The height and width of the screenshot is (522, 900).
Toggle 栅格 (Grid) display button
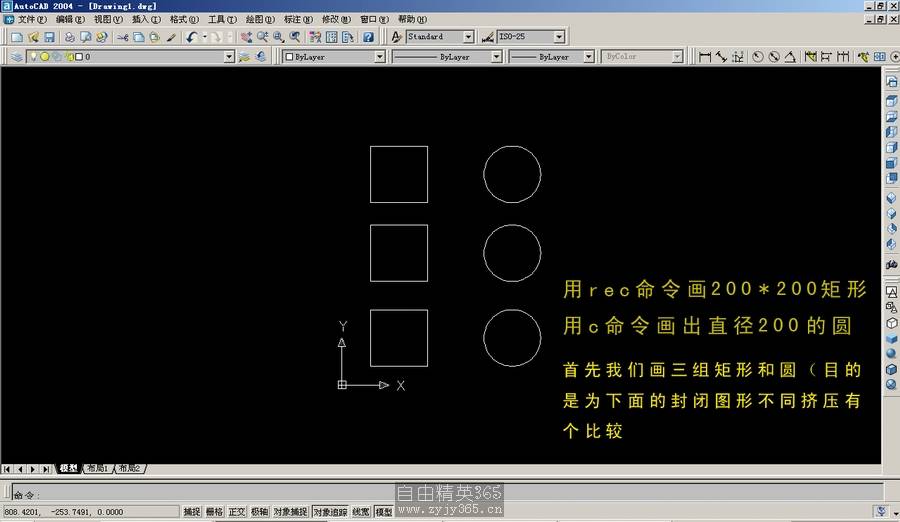215,512
